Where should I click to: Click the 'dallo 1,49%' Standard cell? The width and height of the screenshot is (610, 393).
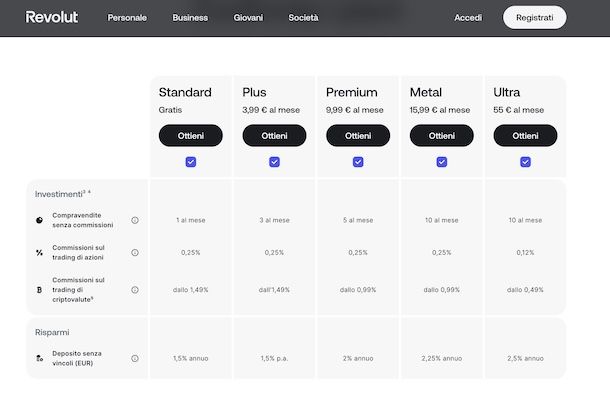pos(191,290)
